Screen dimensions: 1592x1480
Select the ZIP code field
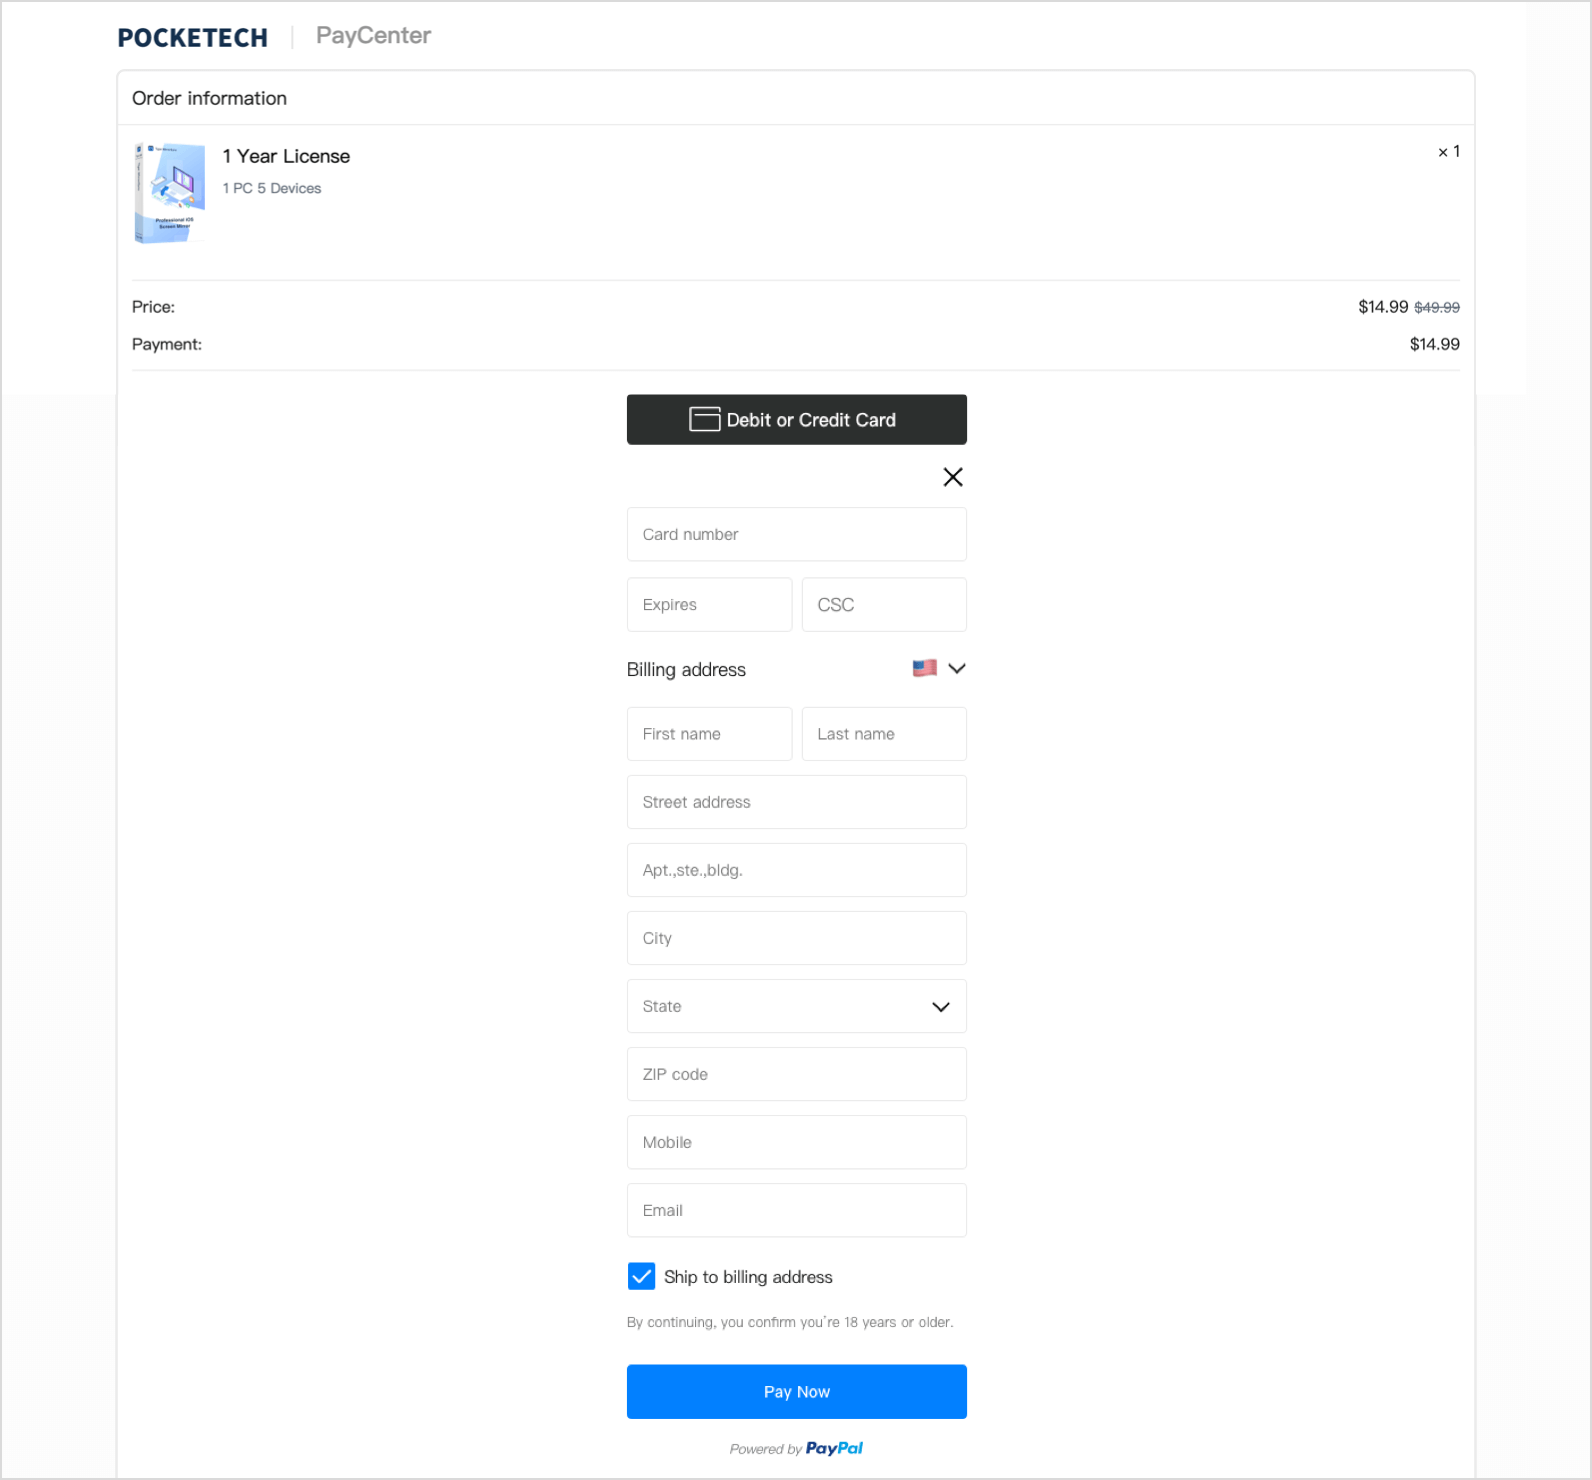pyautogui.click(x=796, y=1074)
